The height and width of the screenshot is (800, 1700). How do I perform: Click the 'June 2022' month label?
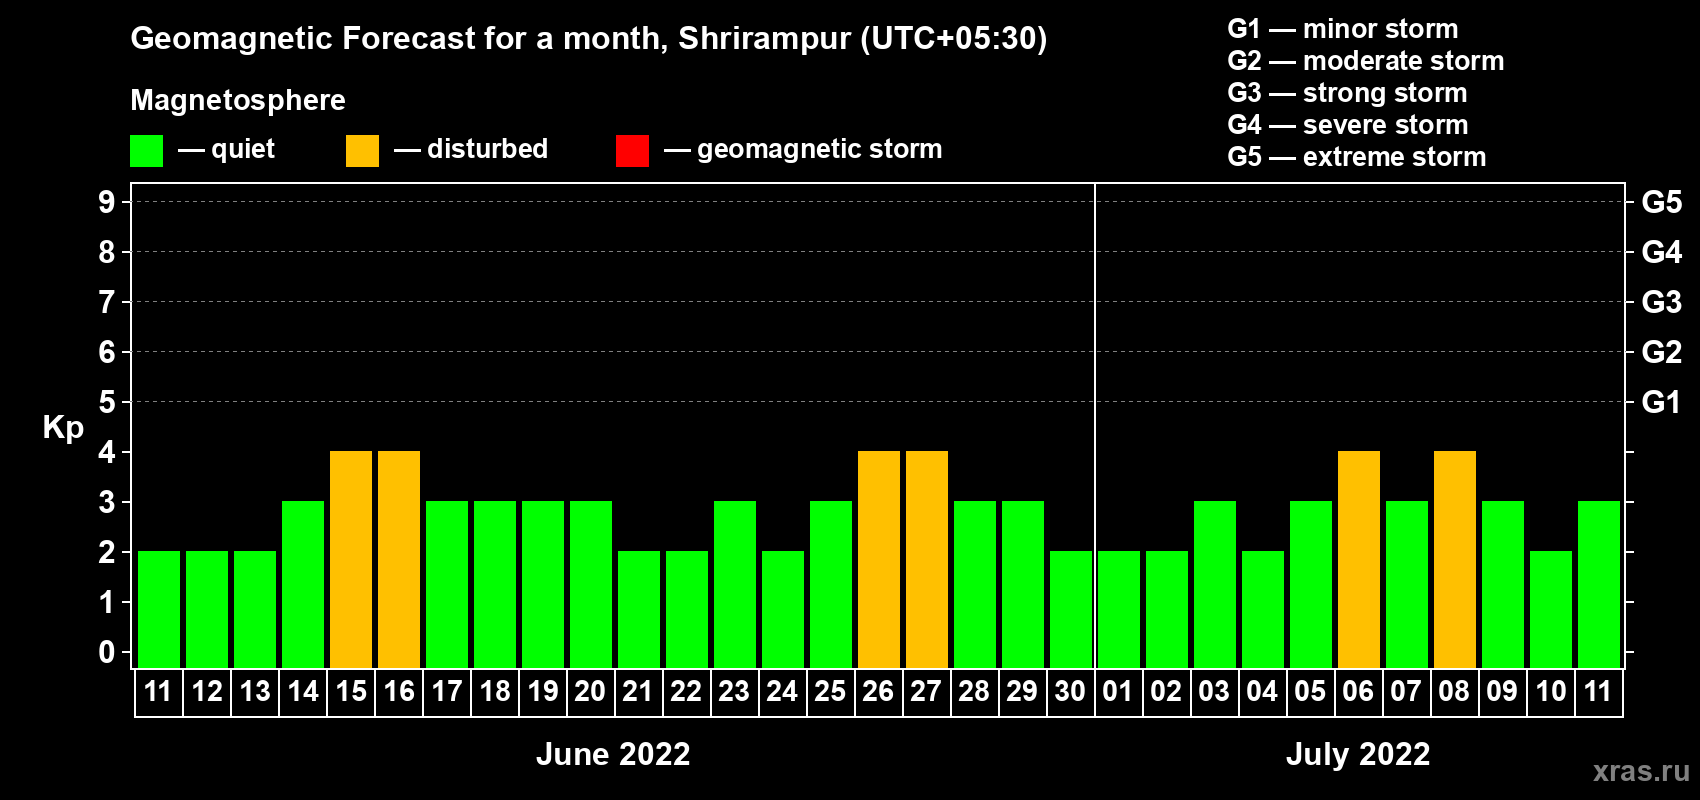(613, 754)
